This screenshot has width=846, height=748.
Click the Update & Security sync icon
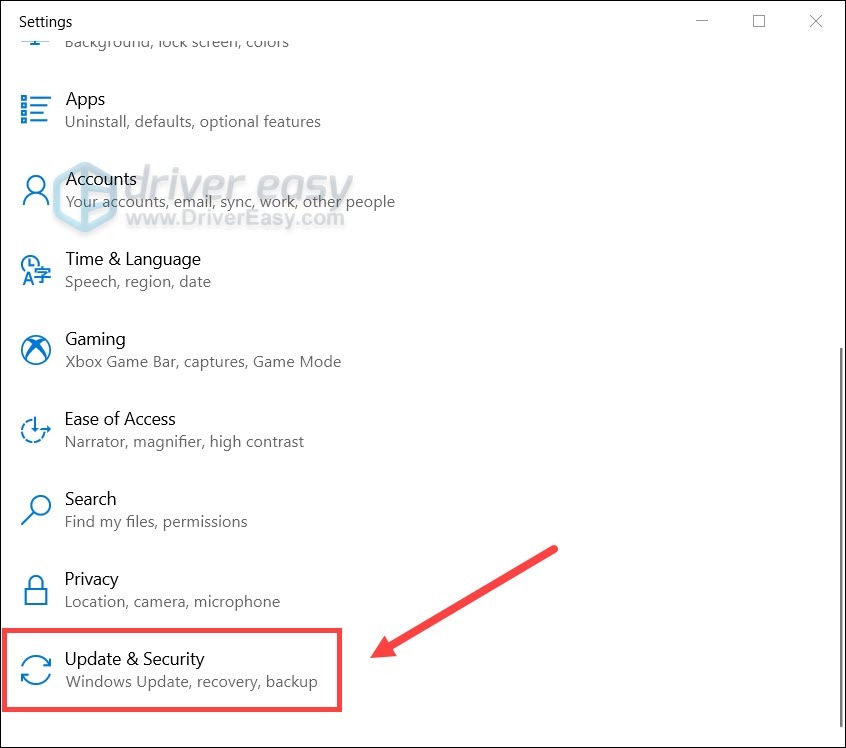pos(36,669)
